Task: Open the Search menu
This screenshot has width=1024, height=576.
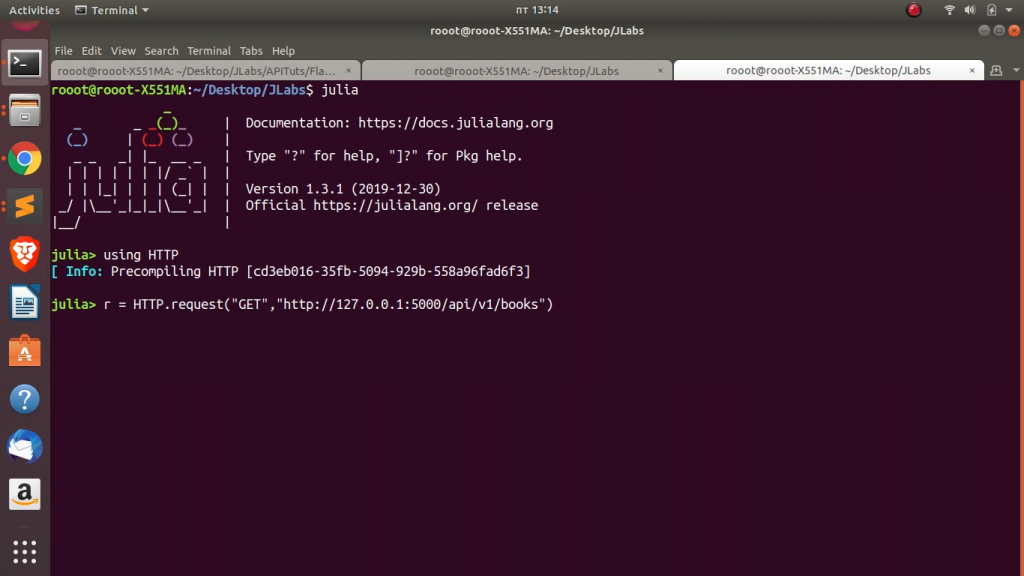Action: 161,51
